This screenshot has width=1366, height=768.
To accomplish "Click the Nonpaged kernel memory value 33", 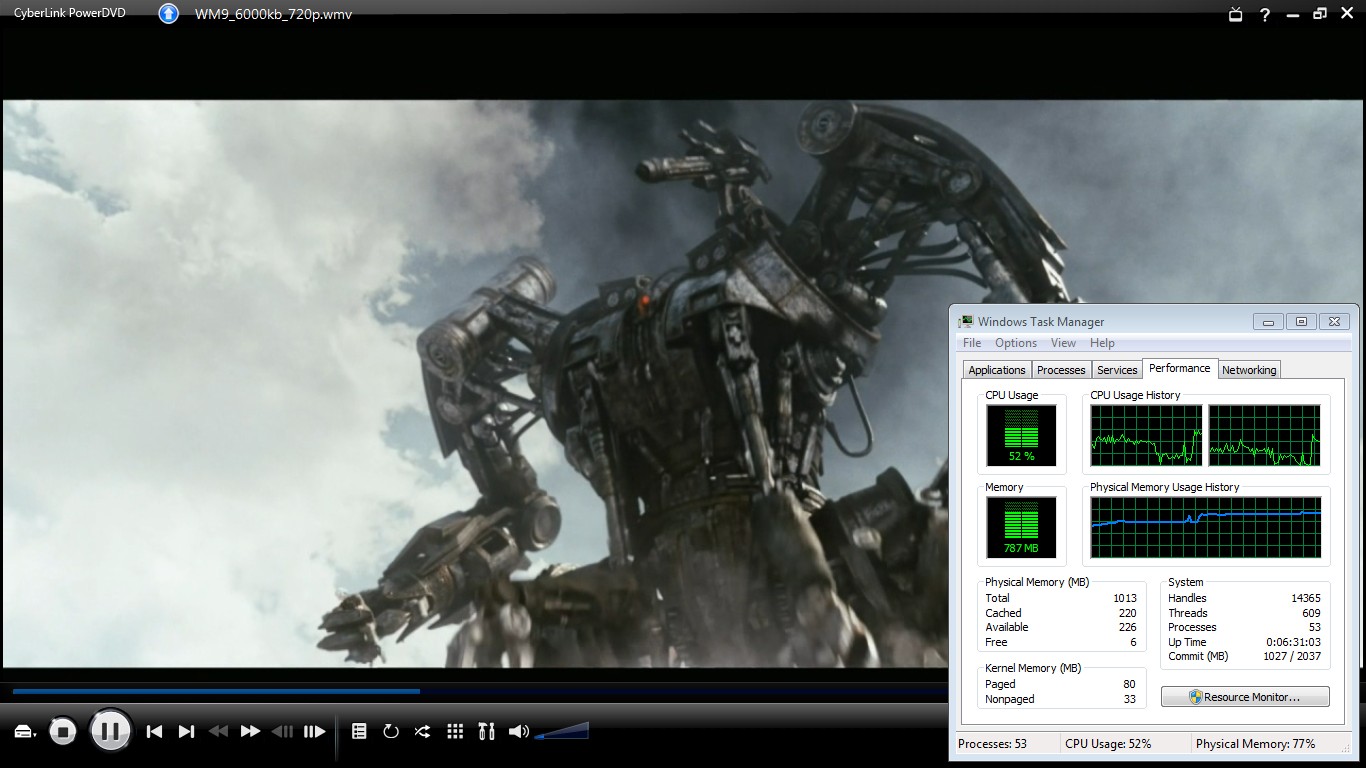I will [x=1130, y=699].
